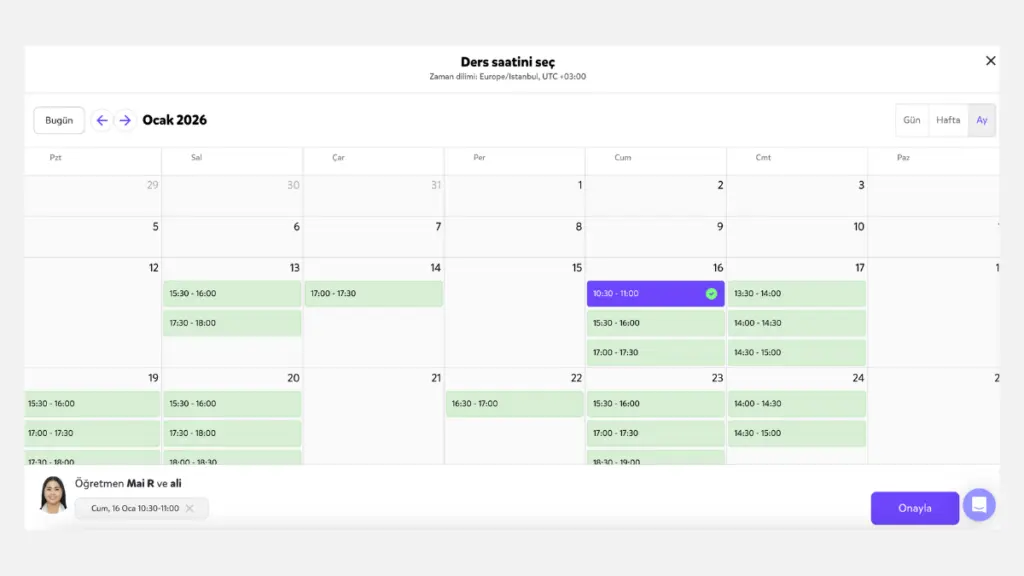Go to the next month arrow
Viewport: 1024px width, 576px height.
pyautogui.click(x=125, y=120)
